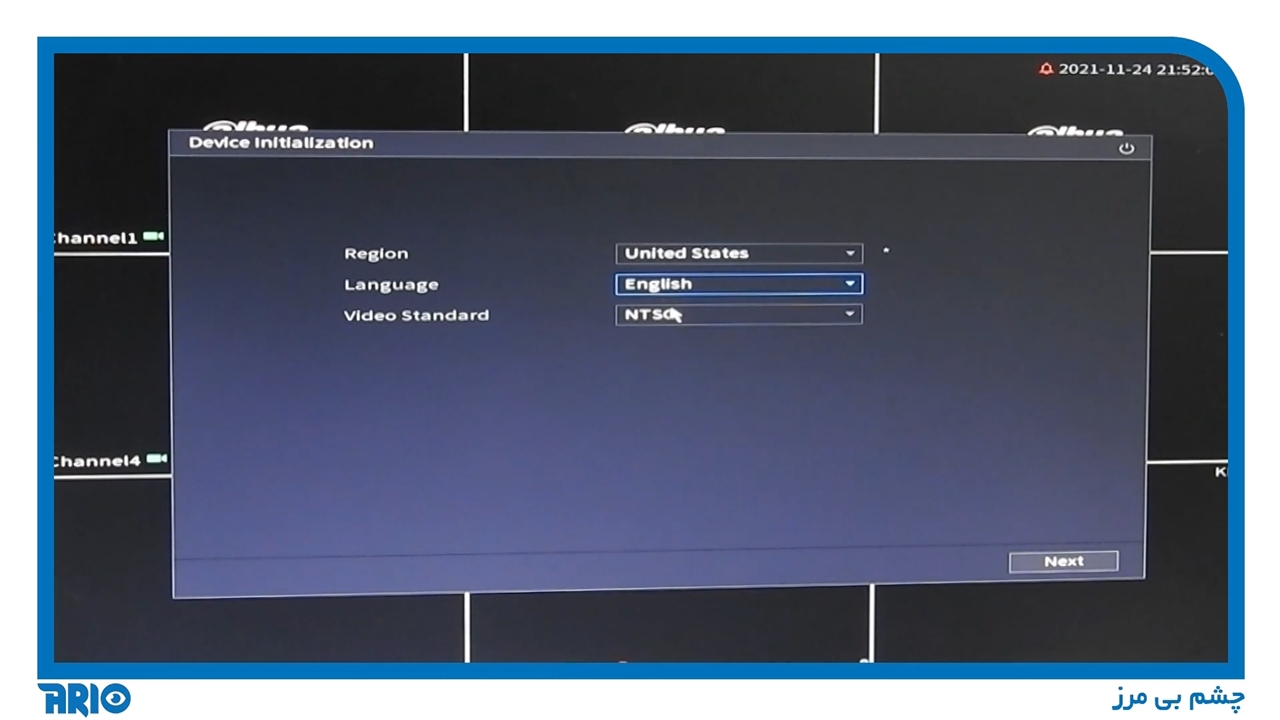
Task: Click the red alarm bell icon
Action: pyautogui.click(x=1046, y=69)
